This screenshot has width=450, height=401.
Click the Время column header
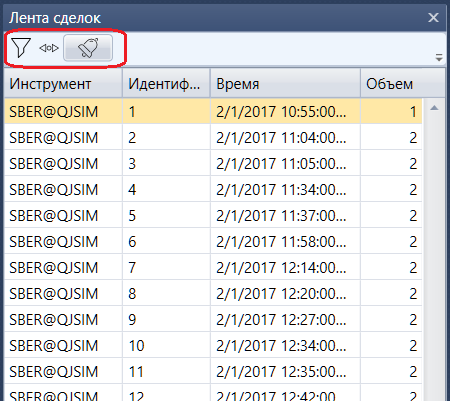[285, 83]
